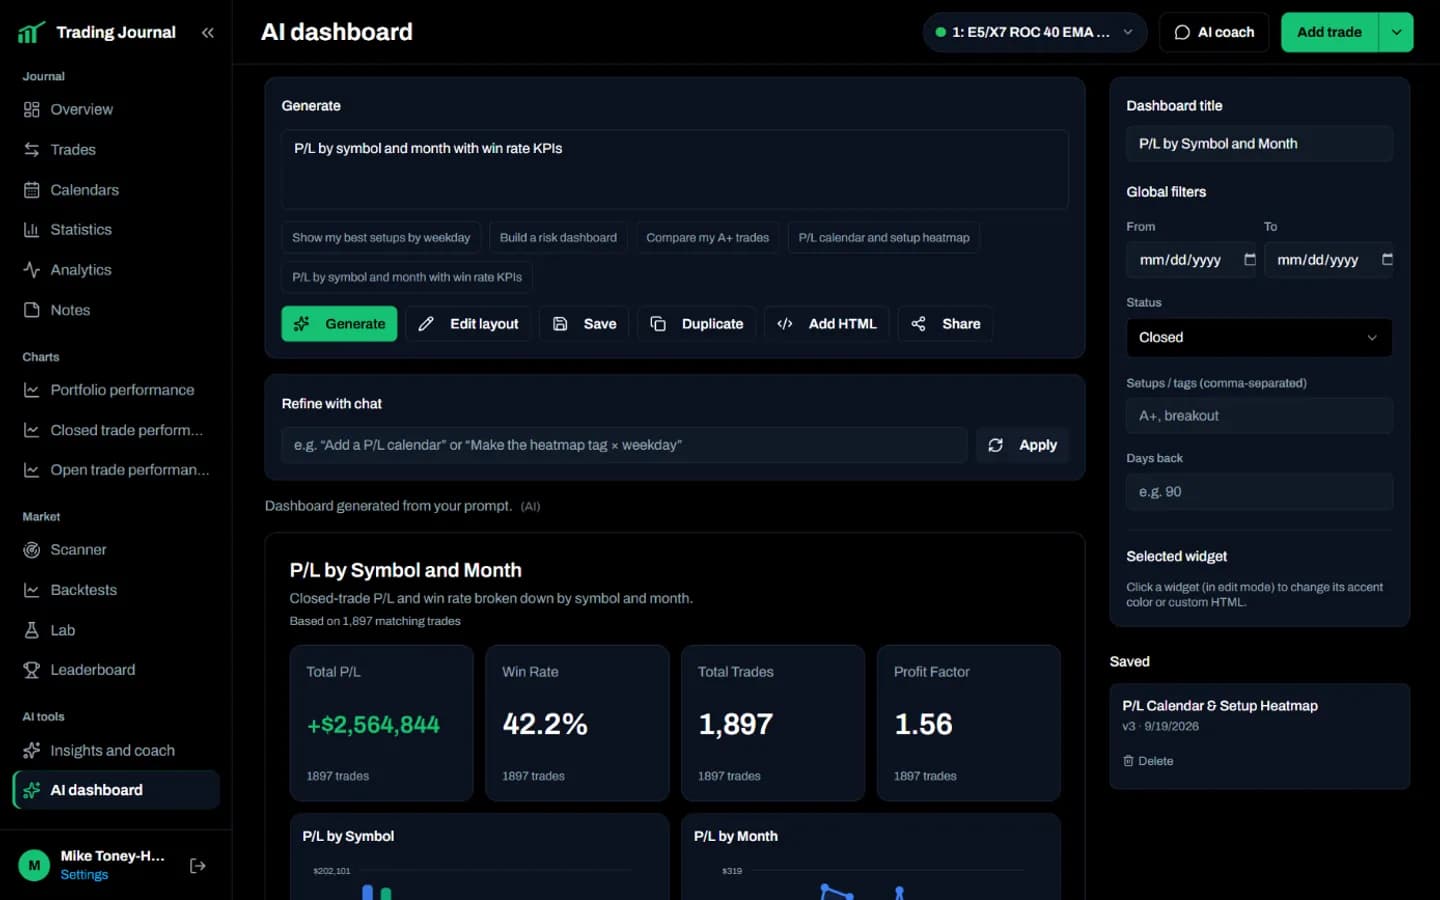Screen dimensions: 1440x900
Task: Choose 'Compare my A+ trades' suggestion chip
Action: (x=707, y=238)
